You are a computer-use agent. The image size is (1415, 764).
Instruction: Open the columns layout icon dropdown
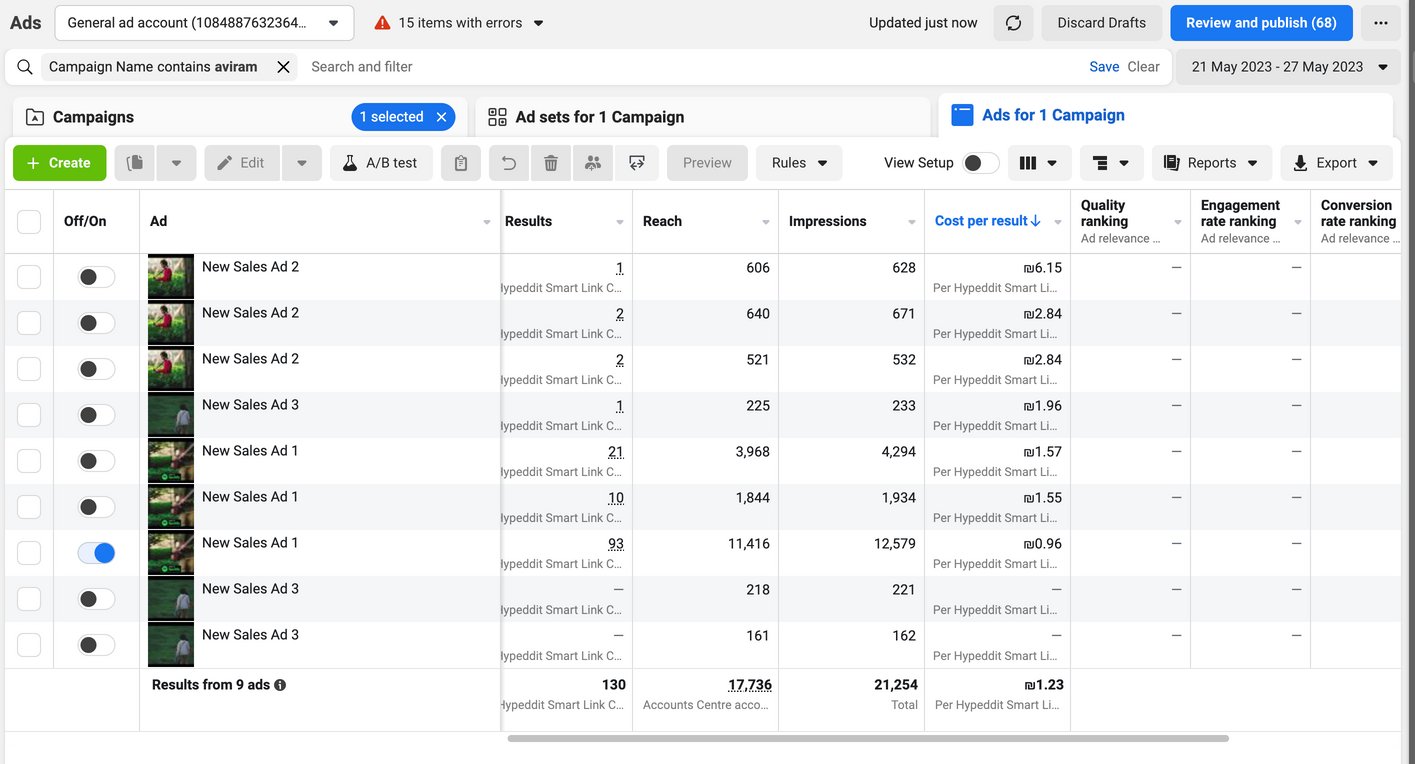pyautogui.click(x=1039, y=163)
